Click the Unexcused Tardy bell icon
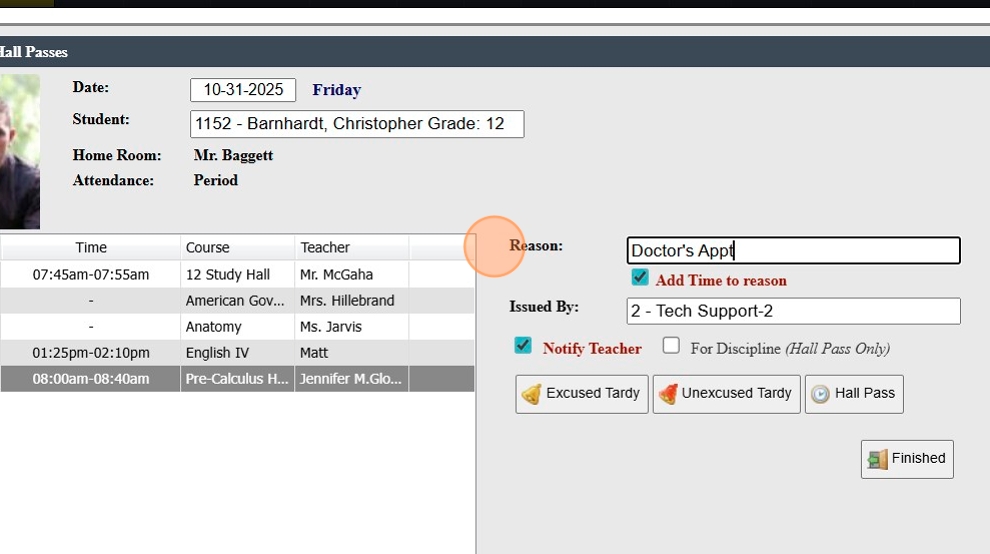 click(668, 394)
